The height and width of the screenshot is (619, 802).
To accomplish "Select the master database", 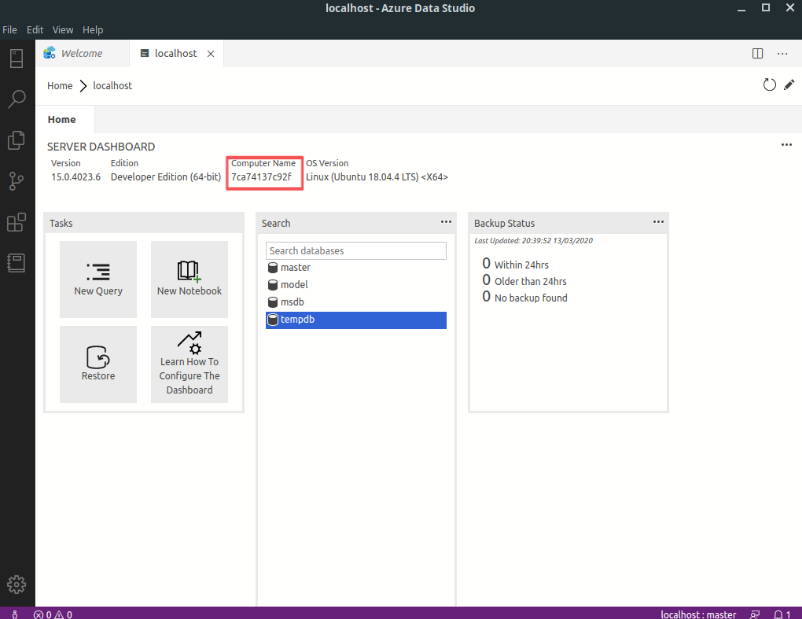I will click(356, 268).
